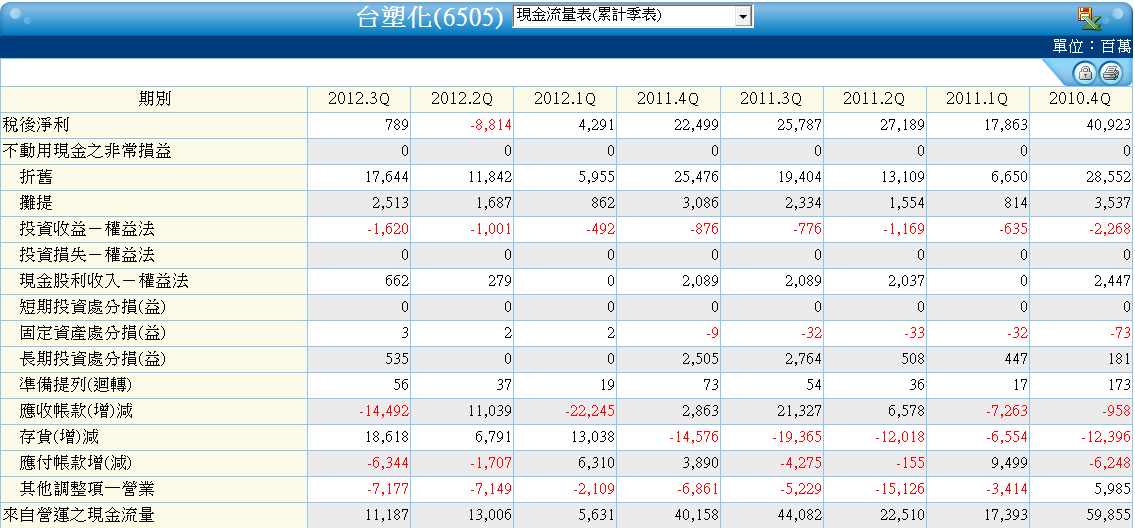Click the 59,855 operating cash flow value
Image resolution: width=1135 pixels, height=528 pixels.
click(1109, 516)
